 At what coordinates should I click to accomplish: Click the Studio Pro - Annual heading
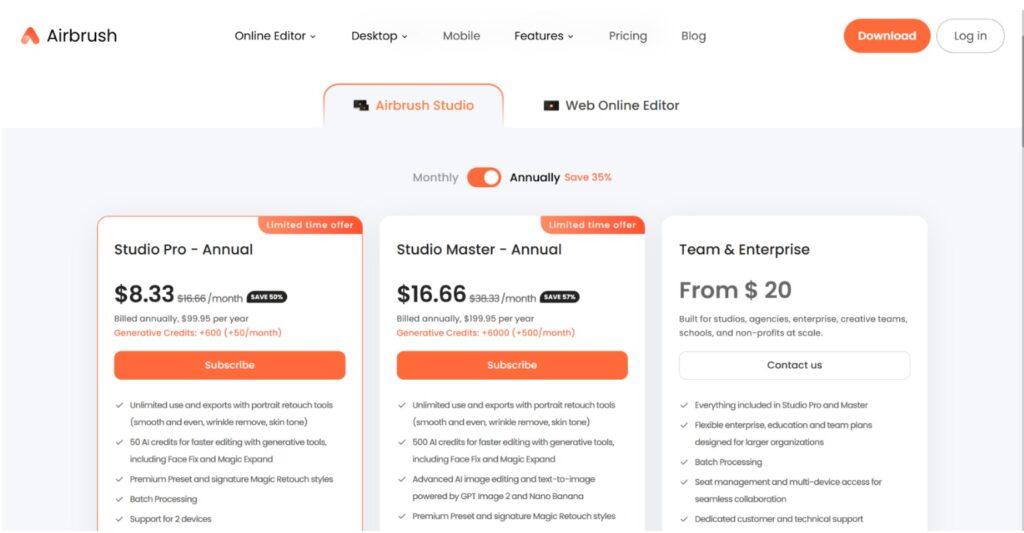click(x=184, y=250)
